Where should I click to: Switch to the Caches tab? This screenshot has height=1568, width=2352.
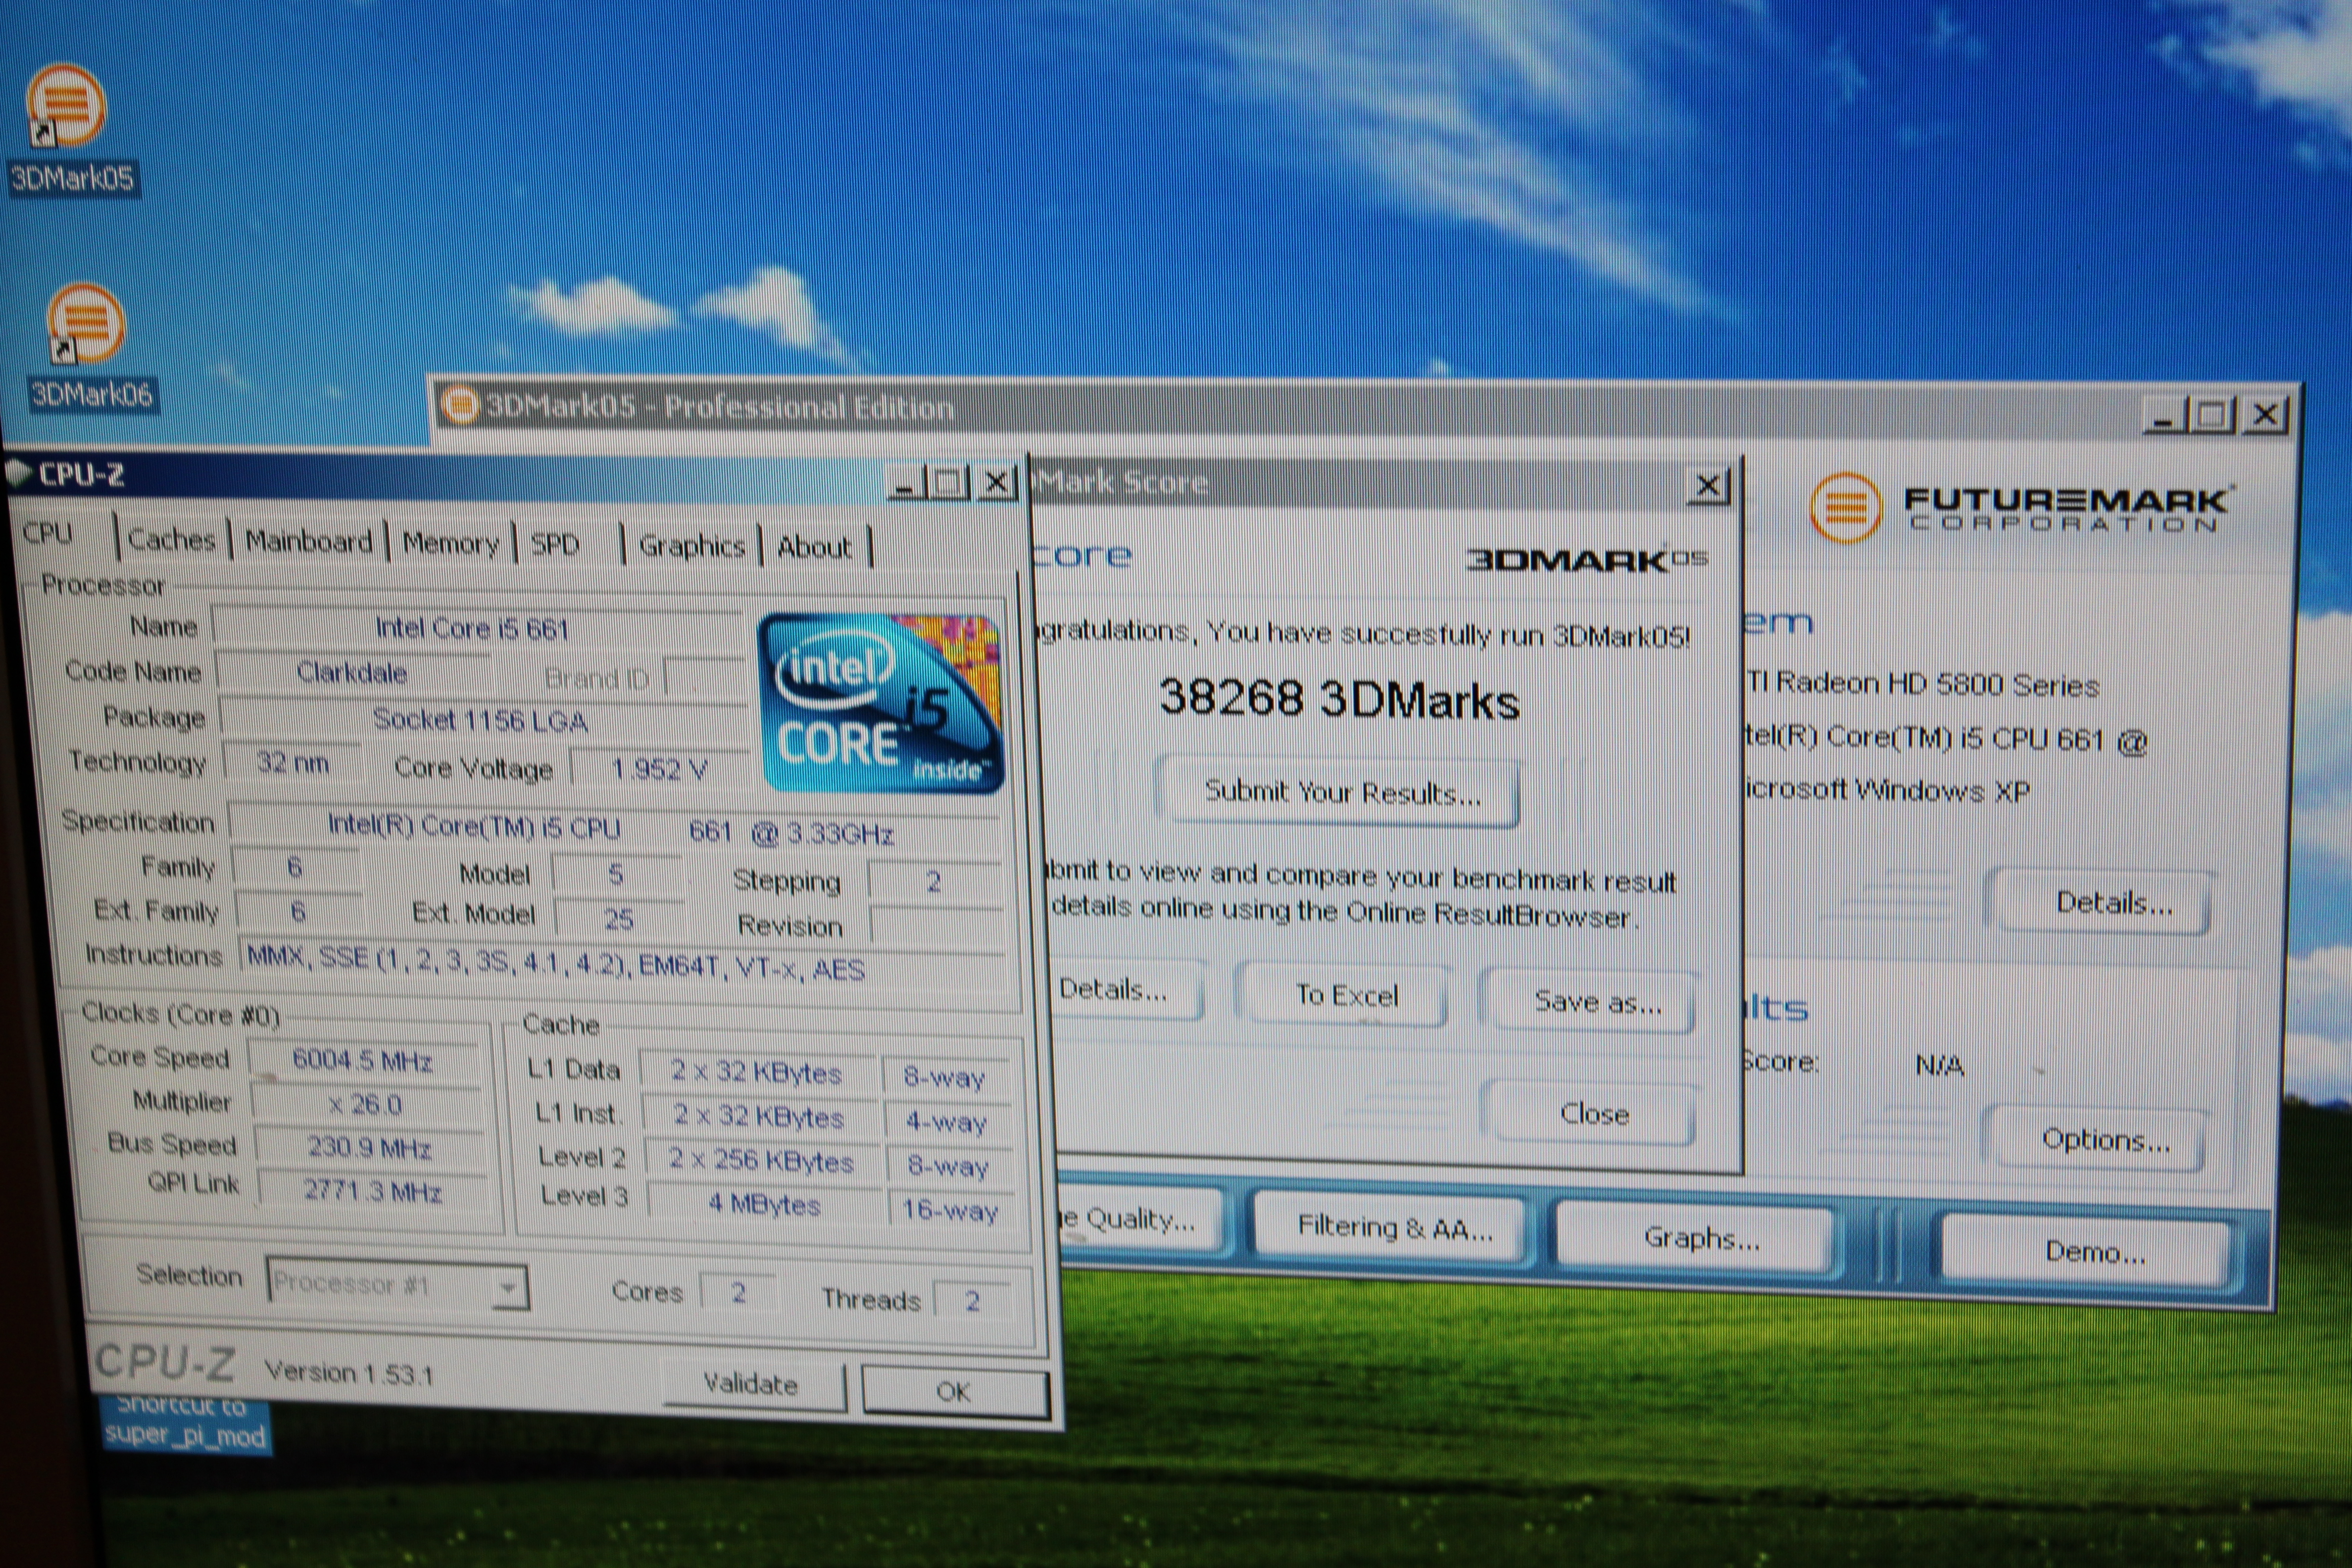click(172, 540)
